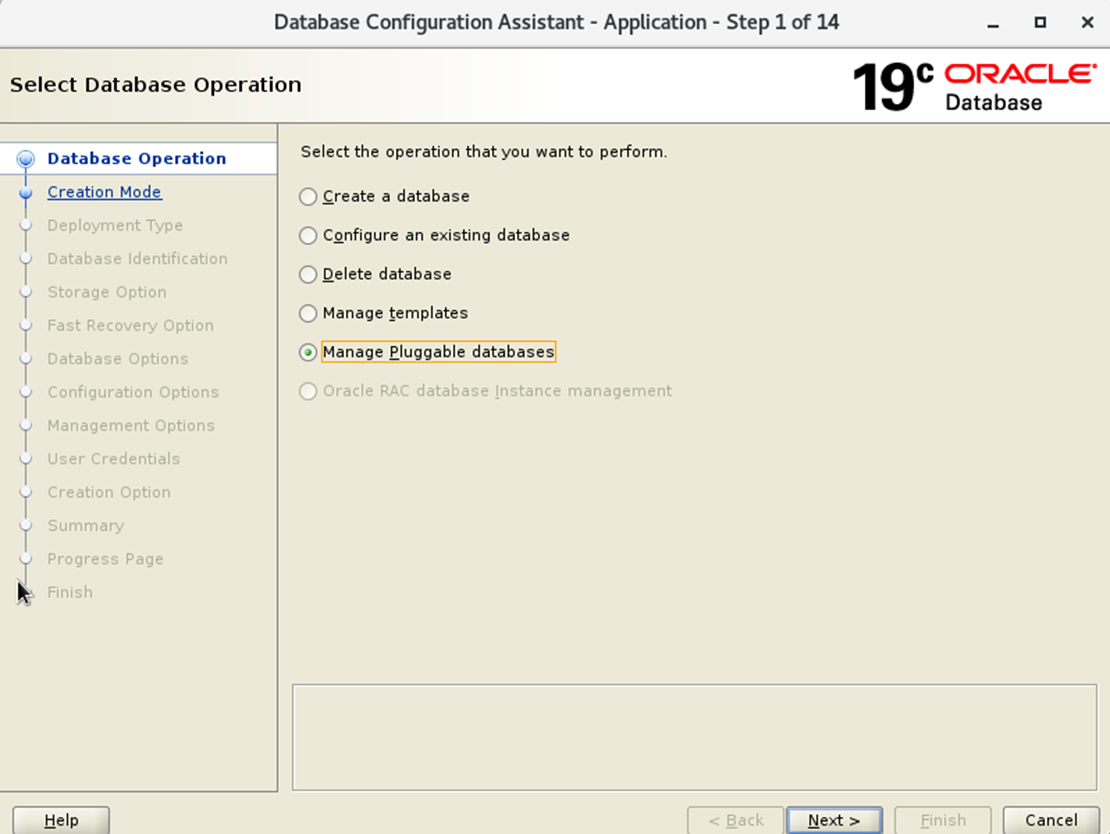Click the Oracle 19c Database logo
Screen dimensions: 1110x834
(974, 86)
